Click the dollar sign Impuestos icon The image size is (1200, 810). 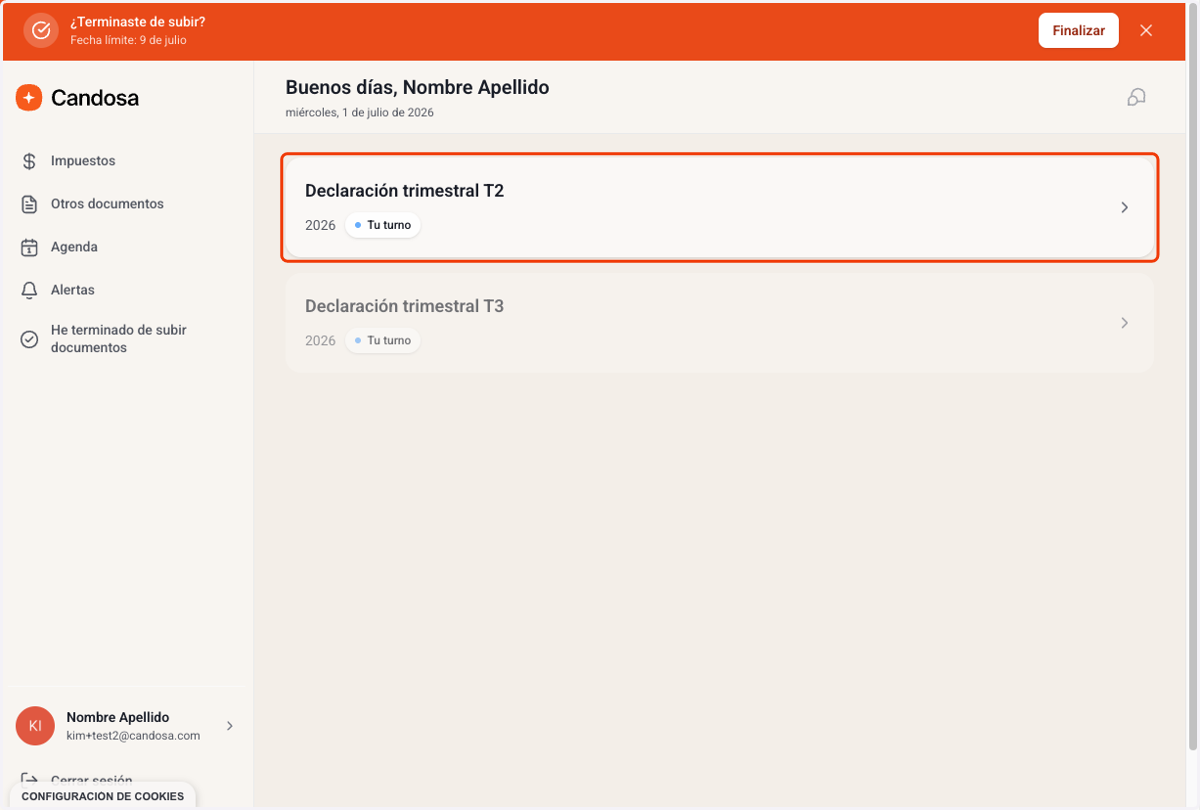click(30, 161)
